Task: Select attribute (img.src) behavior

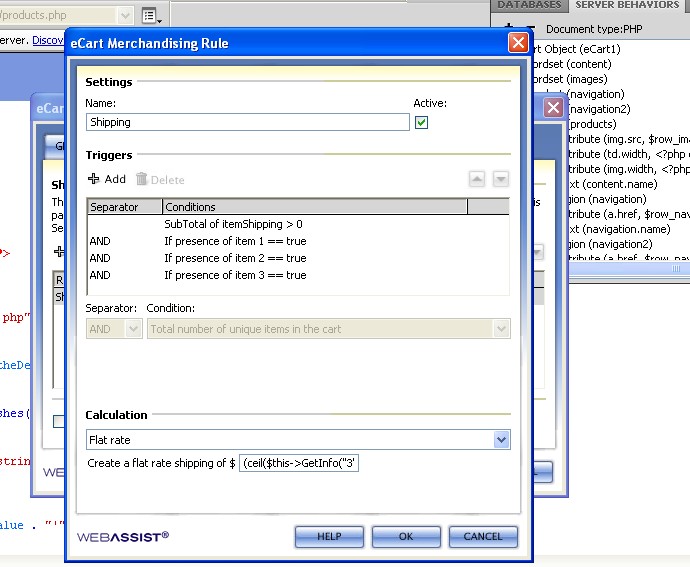Action: tap(629, 139)
